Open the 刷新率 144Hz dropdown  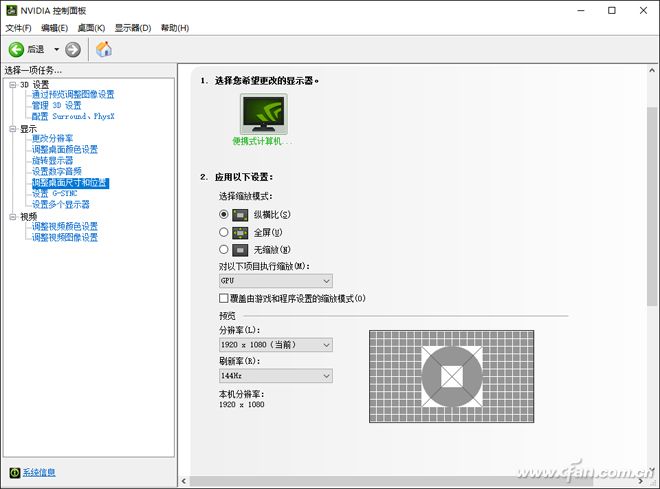click(x=276, y=375)
